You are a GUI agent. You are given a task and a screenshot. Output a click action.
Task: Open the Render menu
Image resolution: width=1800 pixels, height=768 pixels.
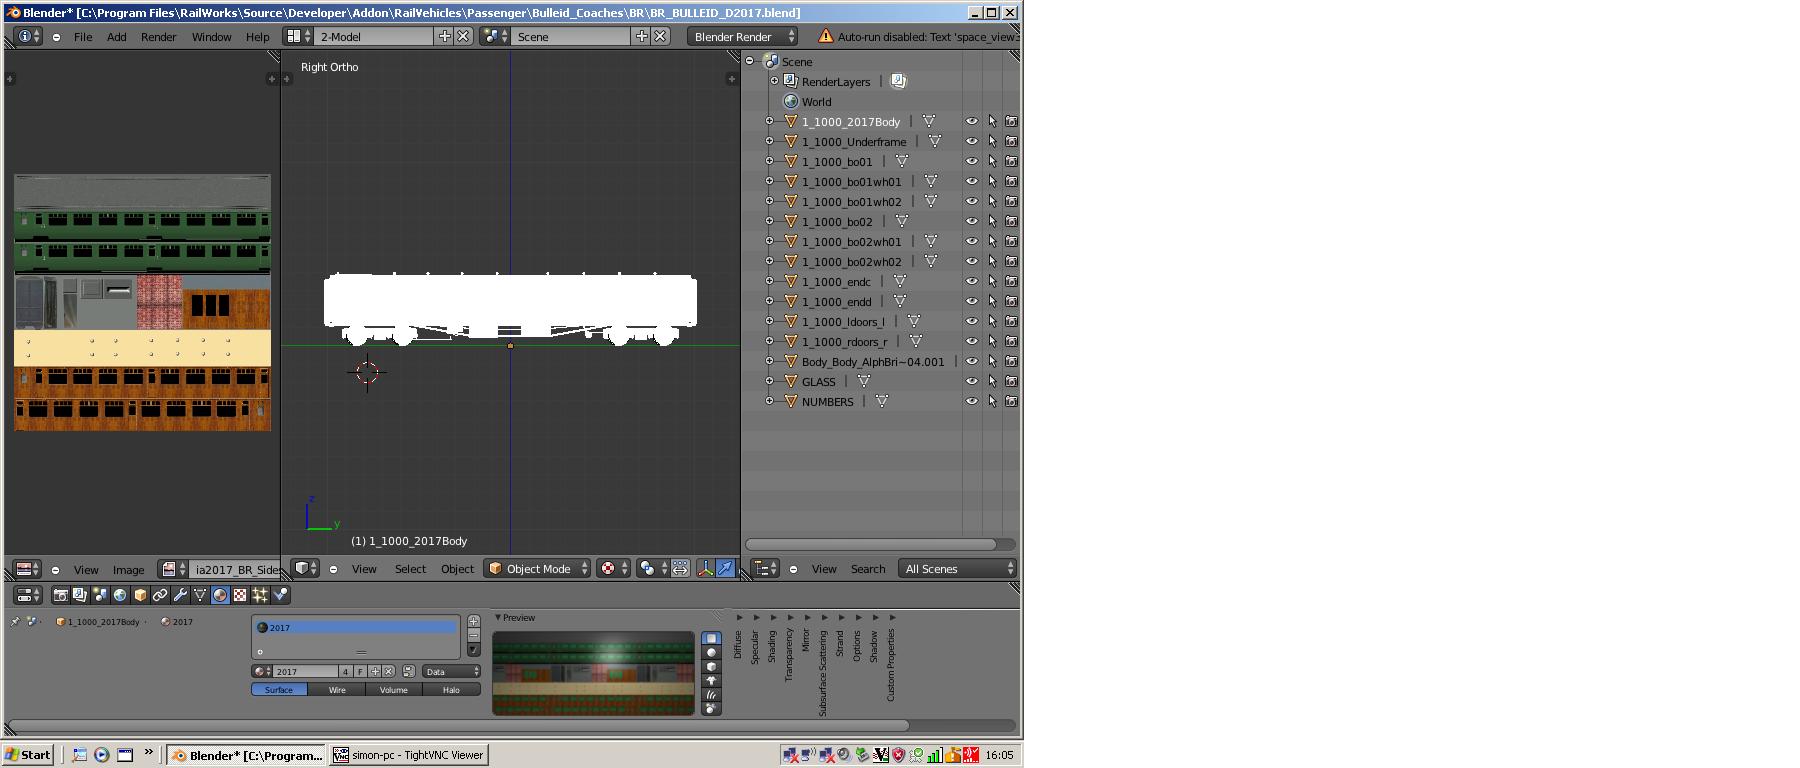coord(158,37)
